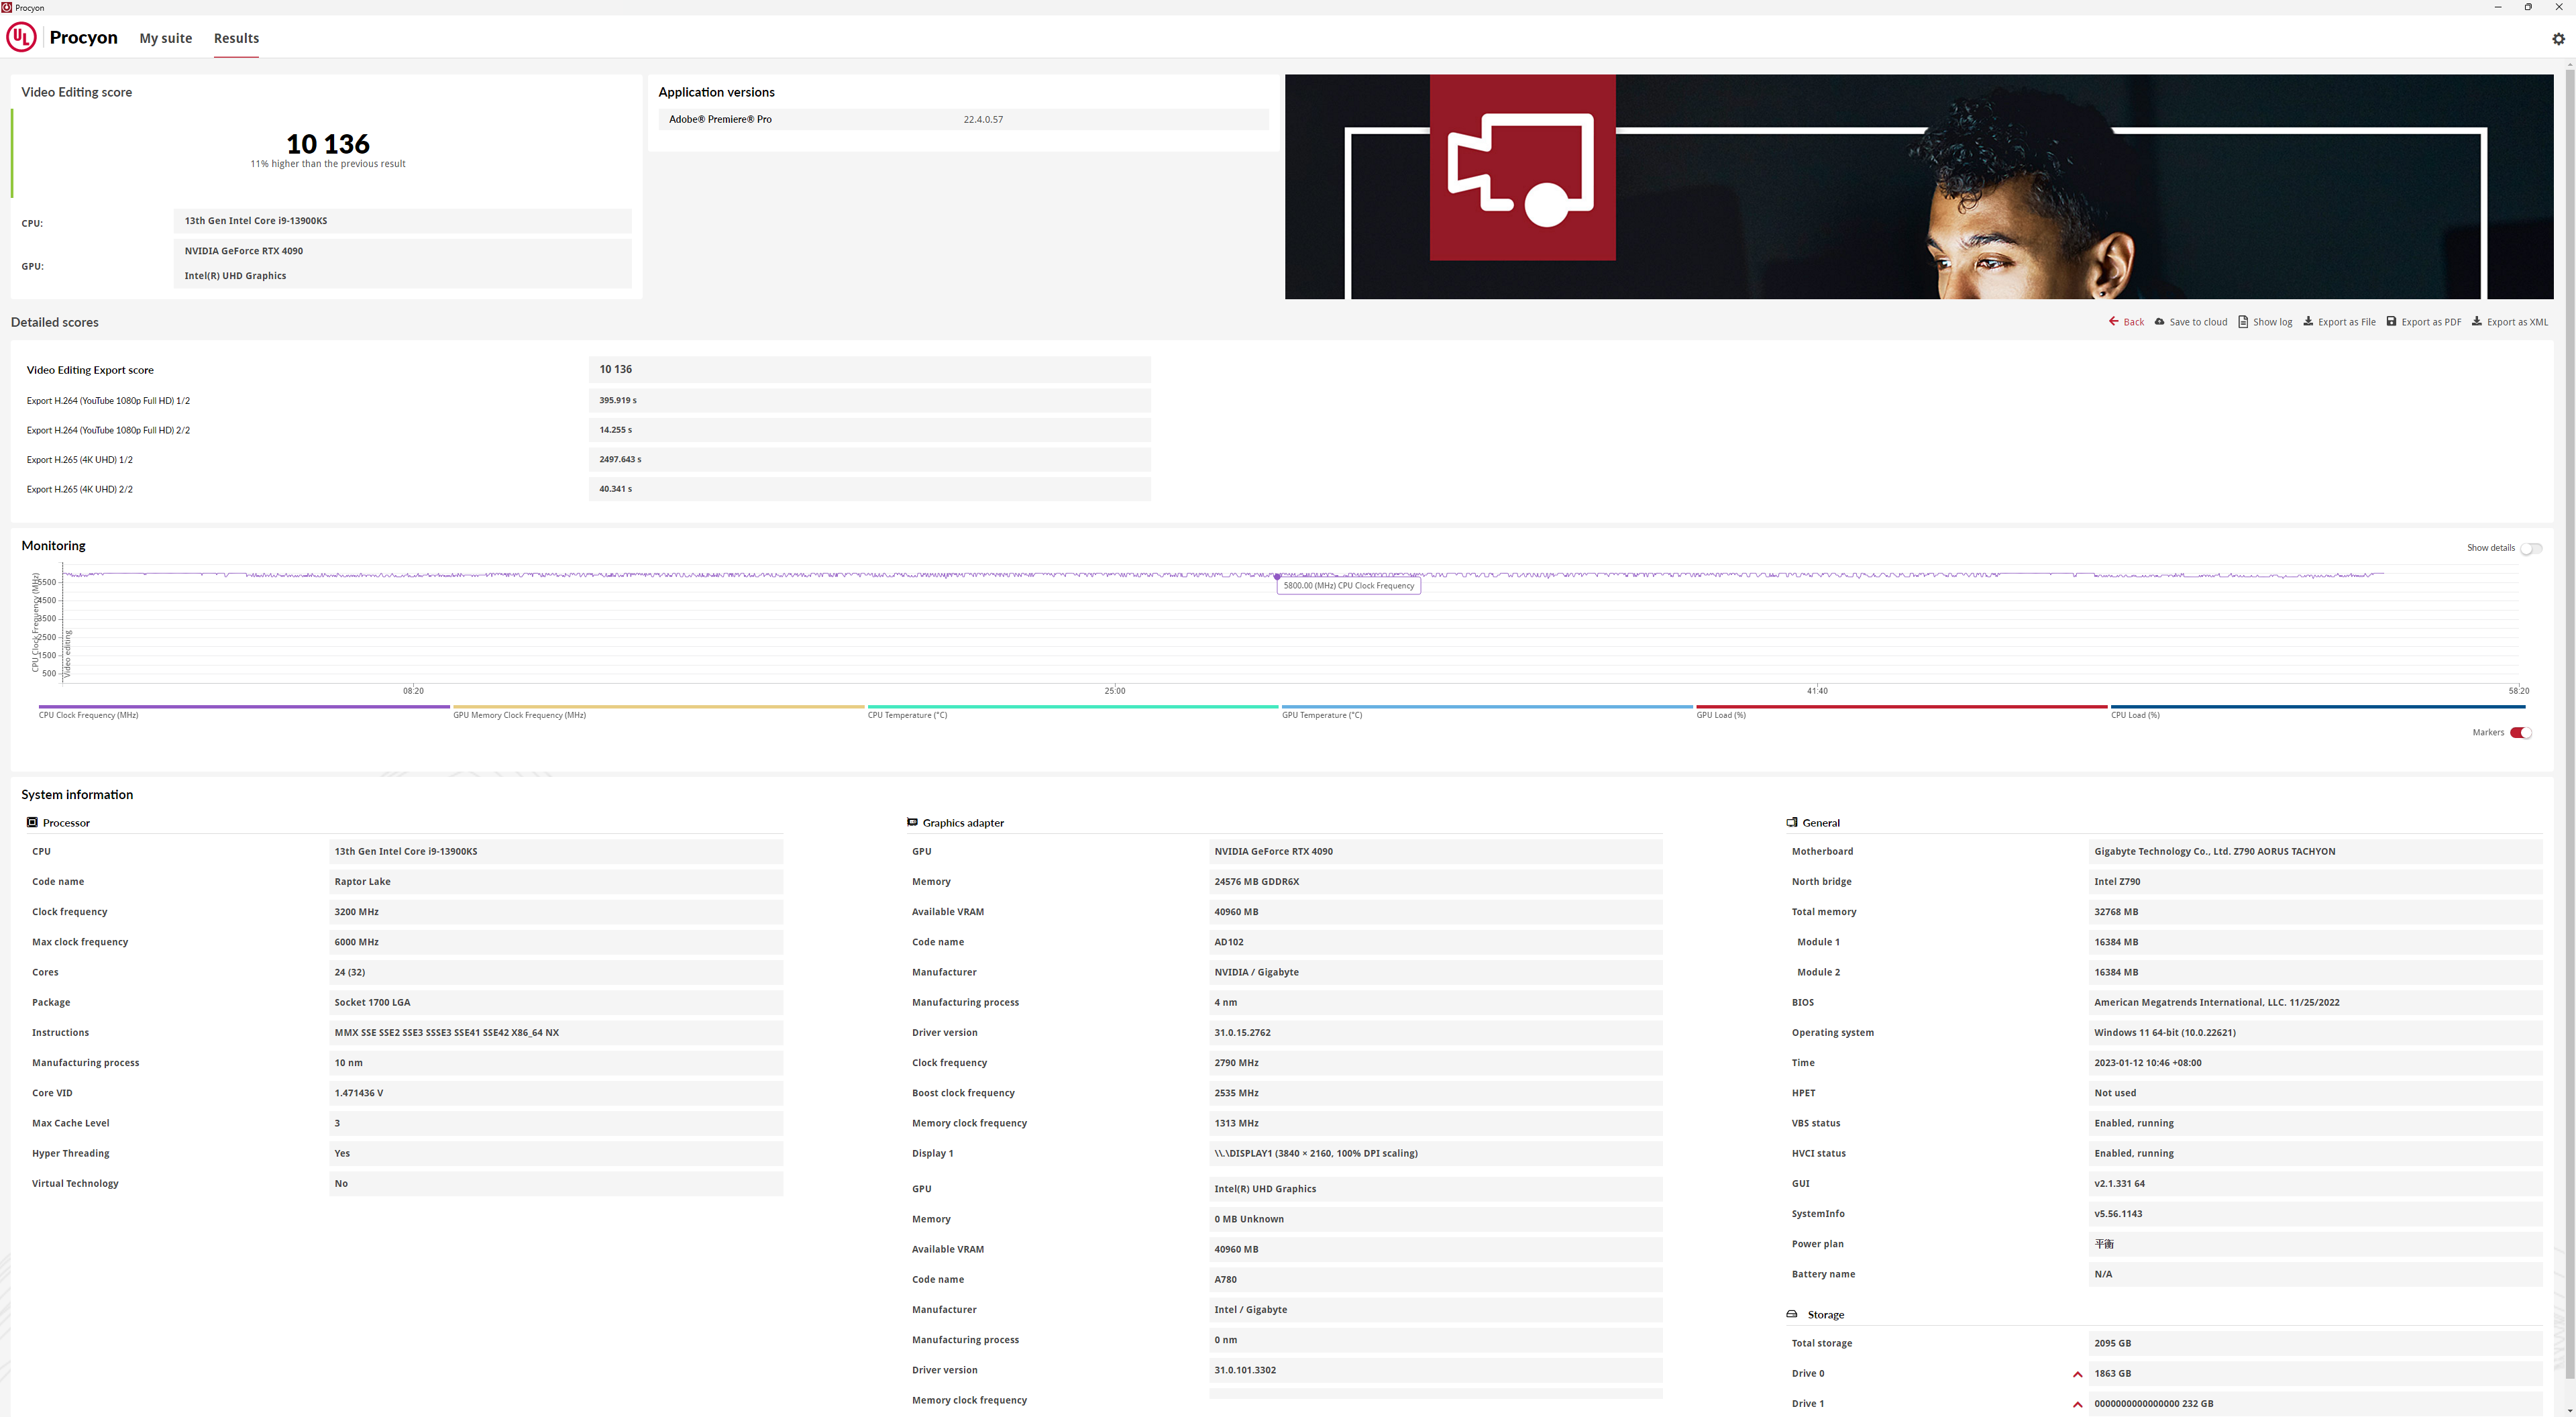Select the Core VID 1.471436 V value
Screen dimensions: 2576x1417
click(556, 1093)
